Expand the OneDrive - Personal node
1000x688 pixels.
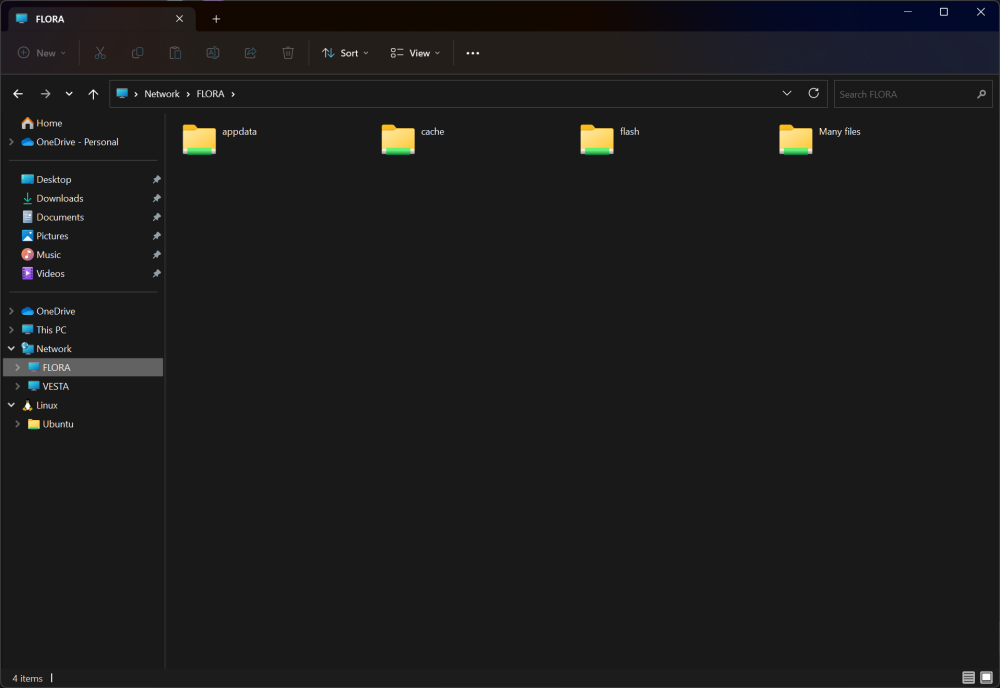point(11,142)
